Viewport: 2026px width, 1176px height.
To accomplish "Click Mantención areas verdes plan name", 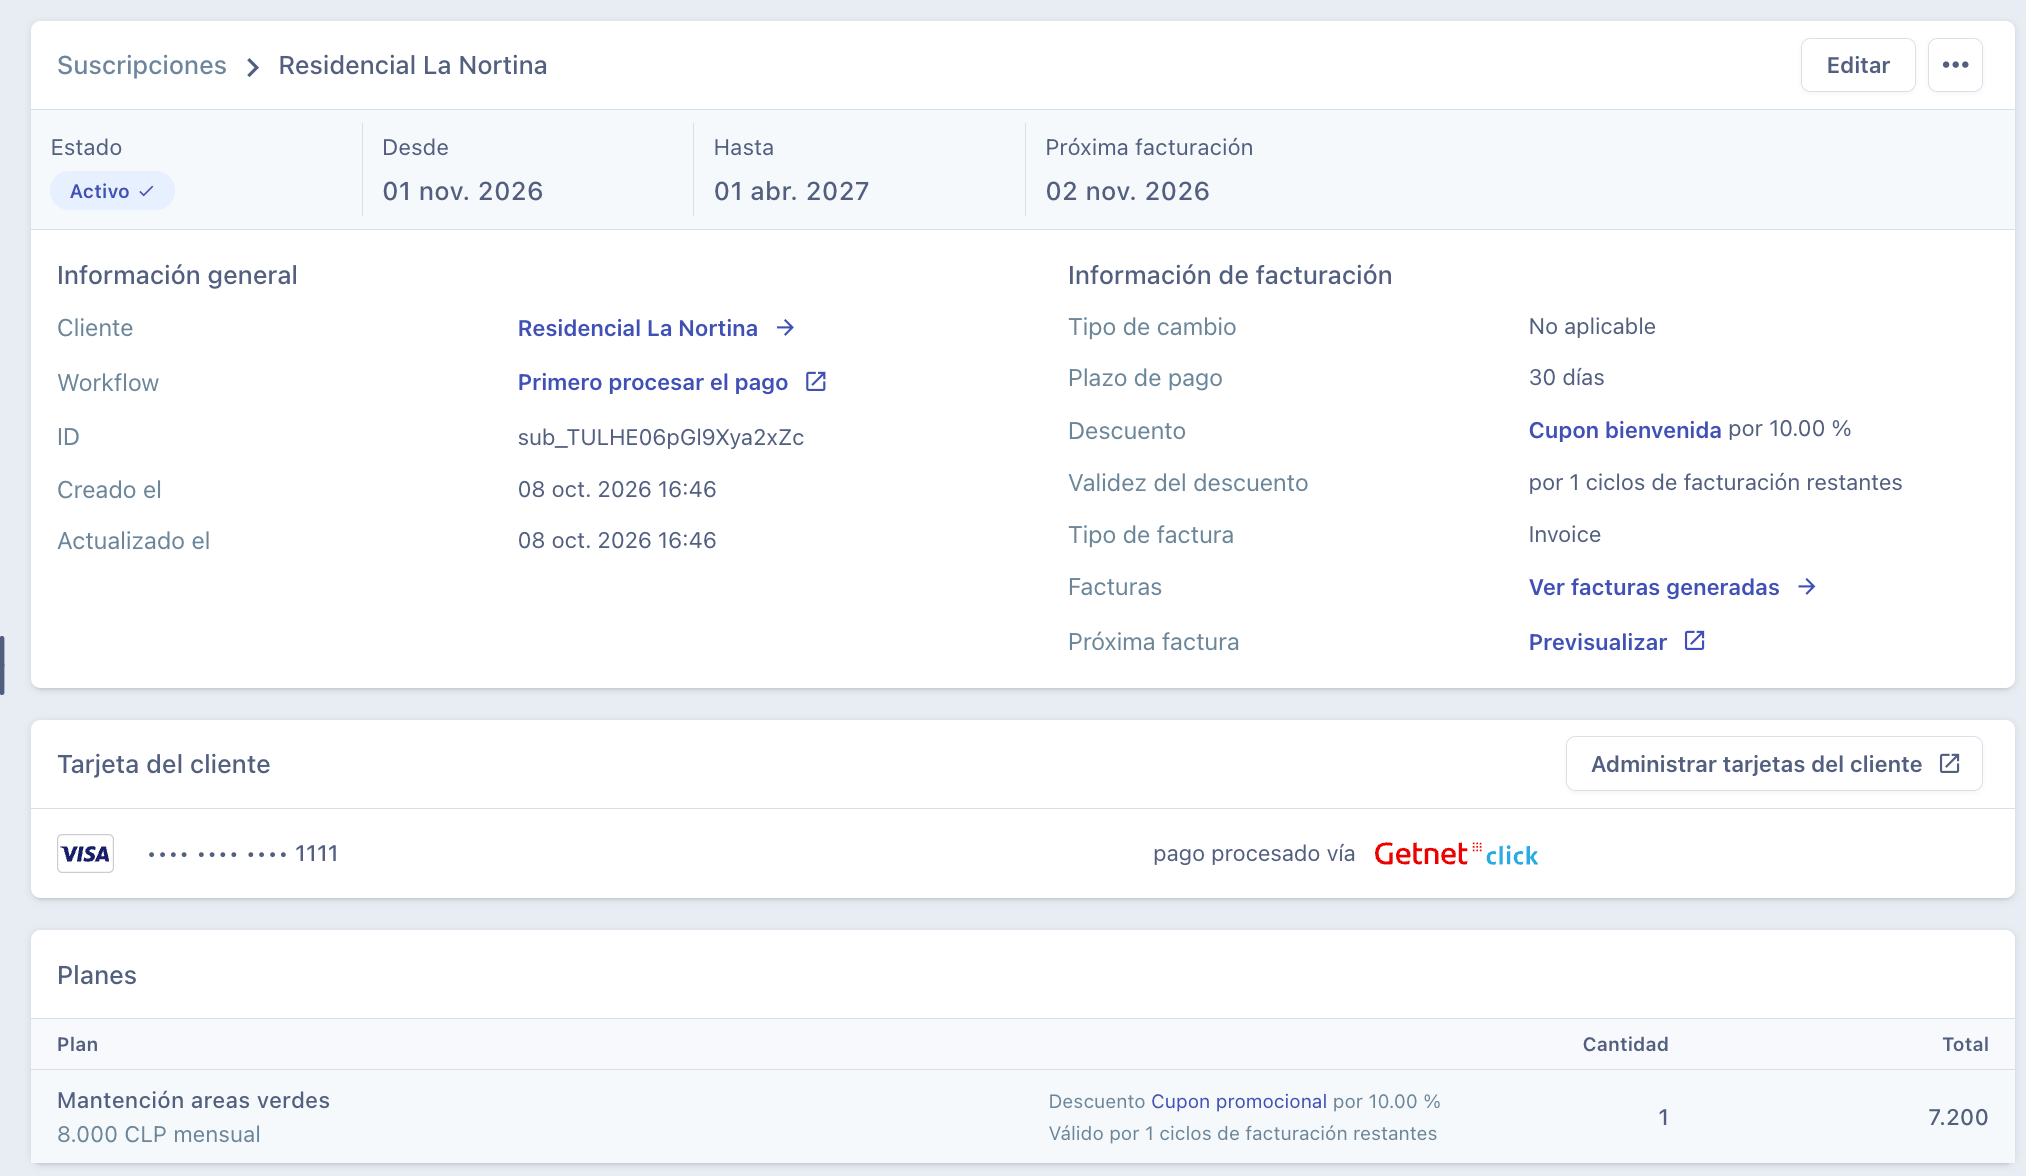I will pyautogui.click(x=194, y=1100).
